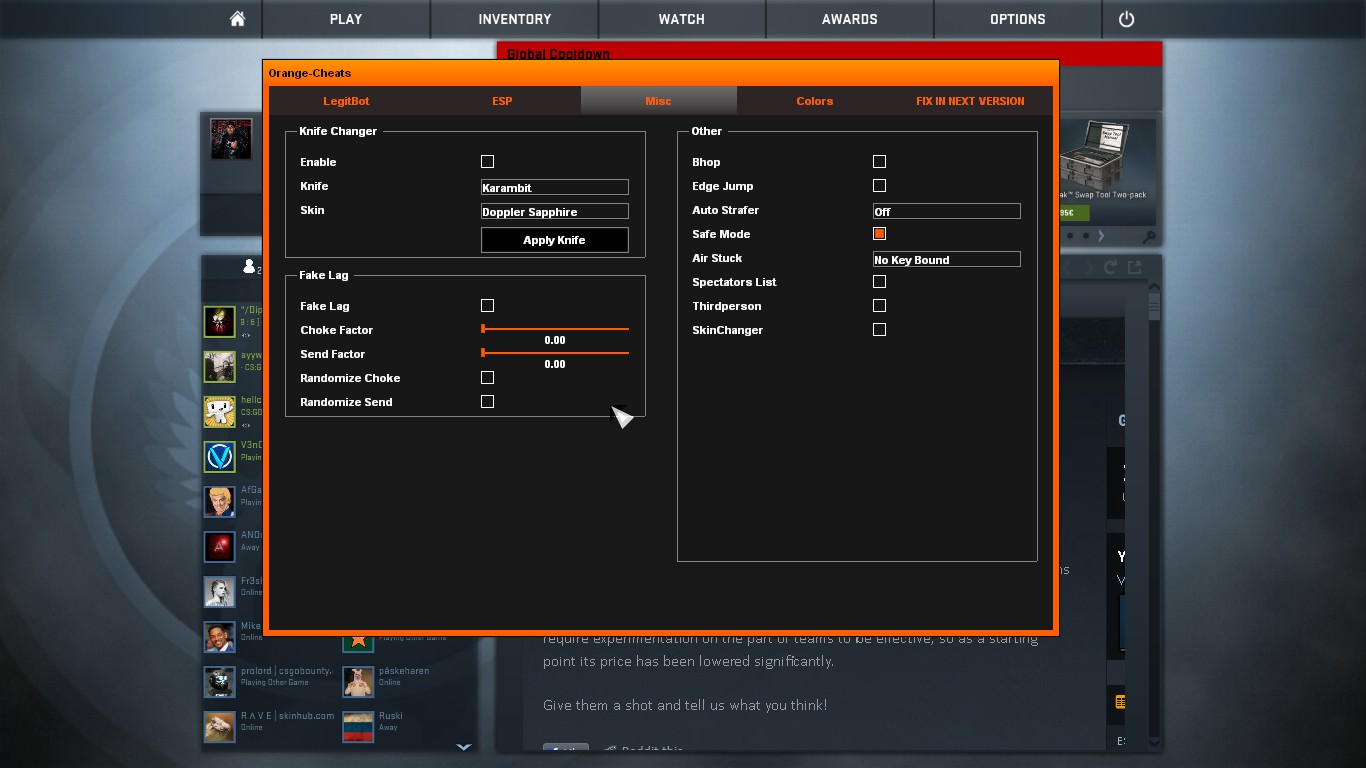
Task: Select the V3n friend blue V avatar
Action: click(x=220, y=457)
